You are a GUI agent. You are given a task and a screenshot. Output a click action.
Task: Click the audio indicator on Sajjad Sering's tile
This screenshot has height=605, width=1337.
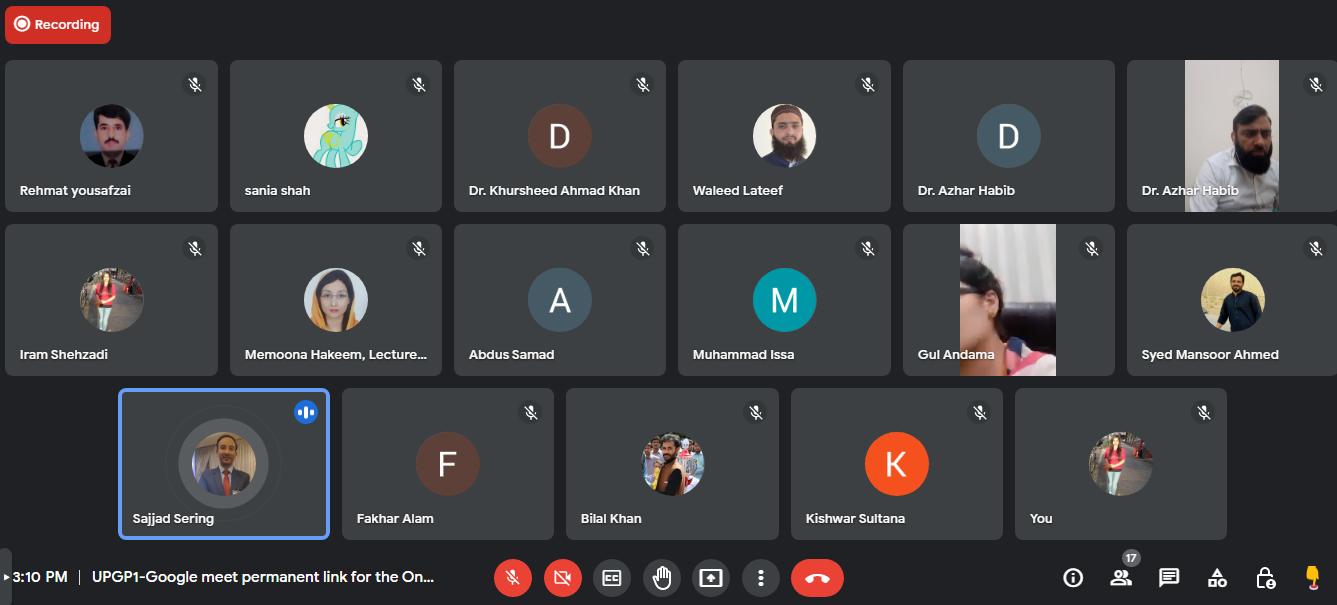coord(306,412)
